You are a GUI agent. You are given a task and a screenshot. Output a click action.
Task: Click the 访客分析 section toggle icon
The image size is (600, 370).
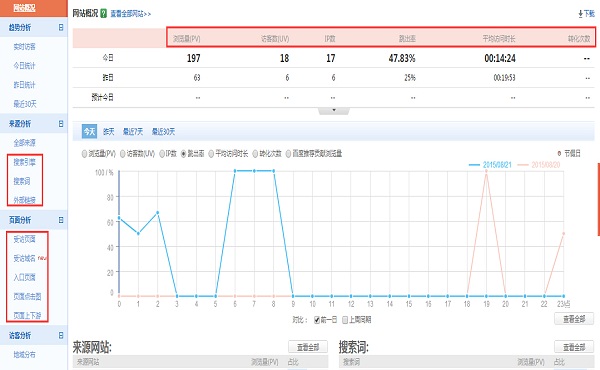point(60,335)
